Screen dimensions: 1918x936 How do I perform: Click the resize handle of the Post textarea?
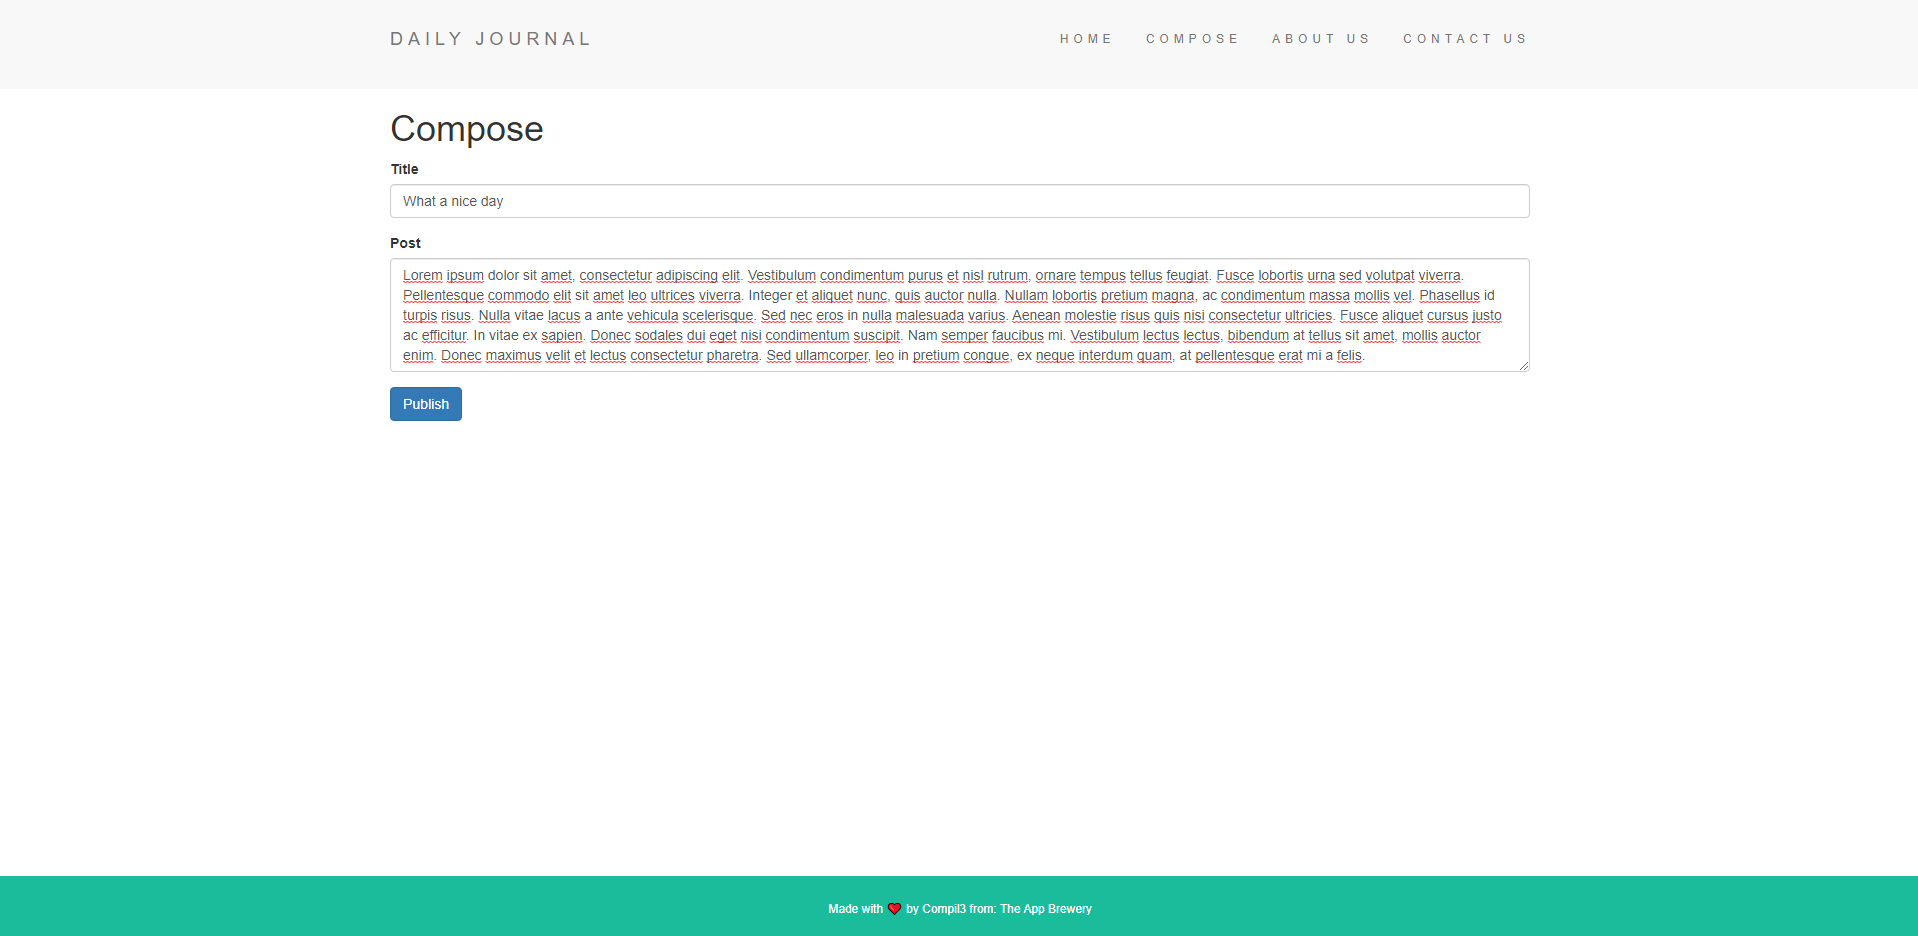pyautogui.click(x=1523, y=364)
